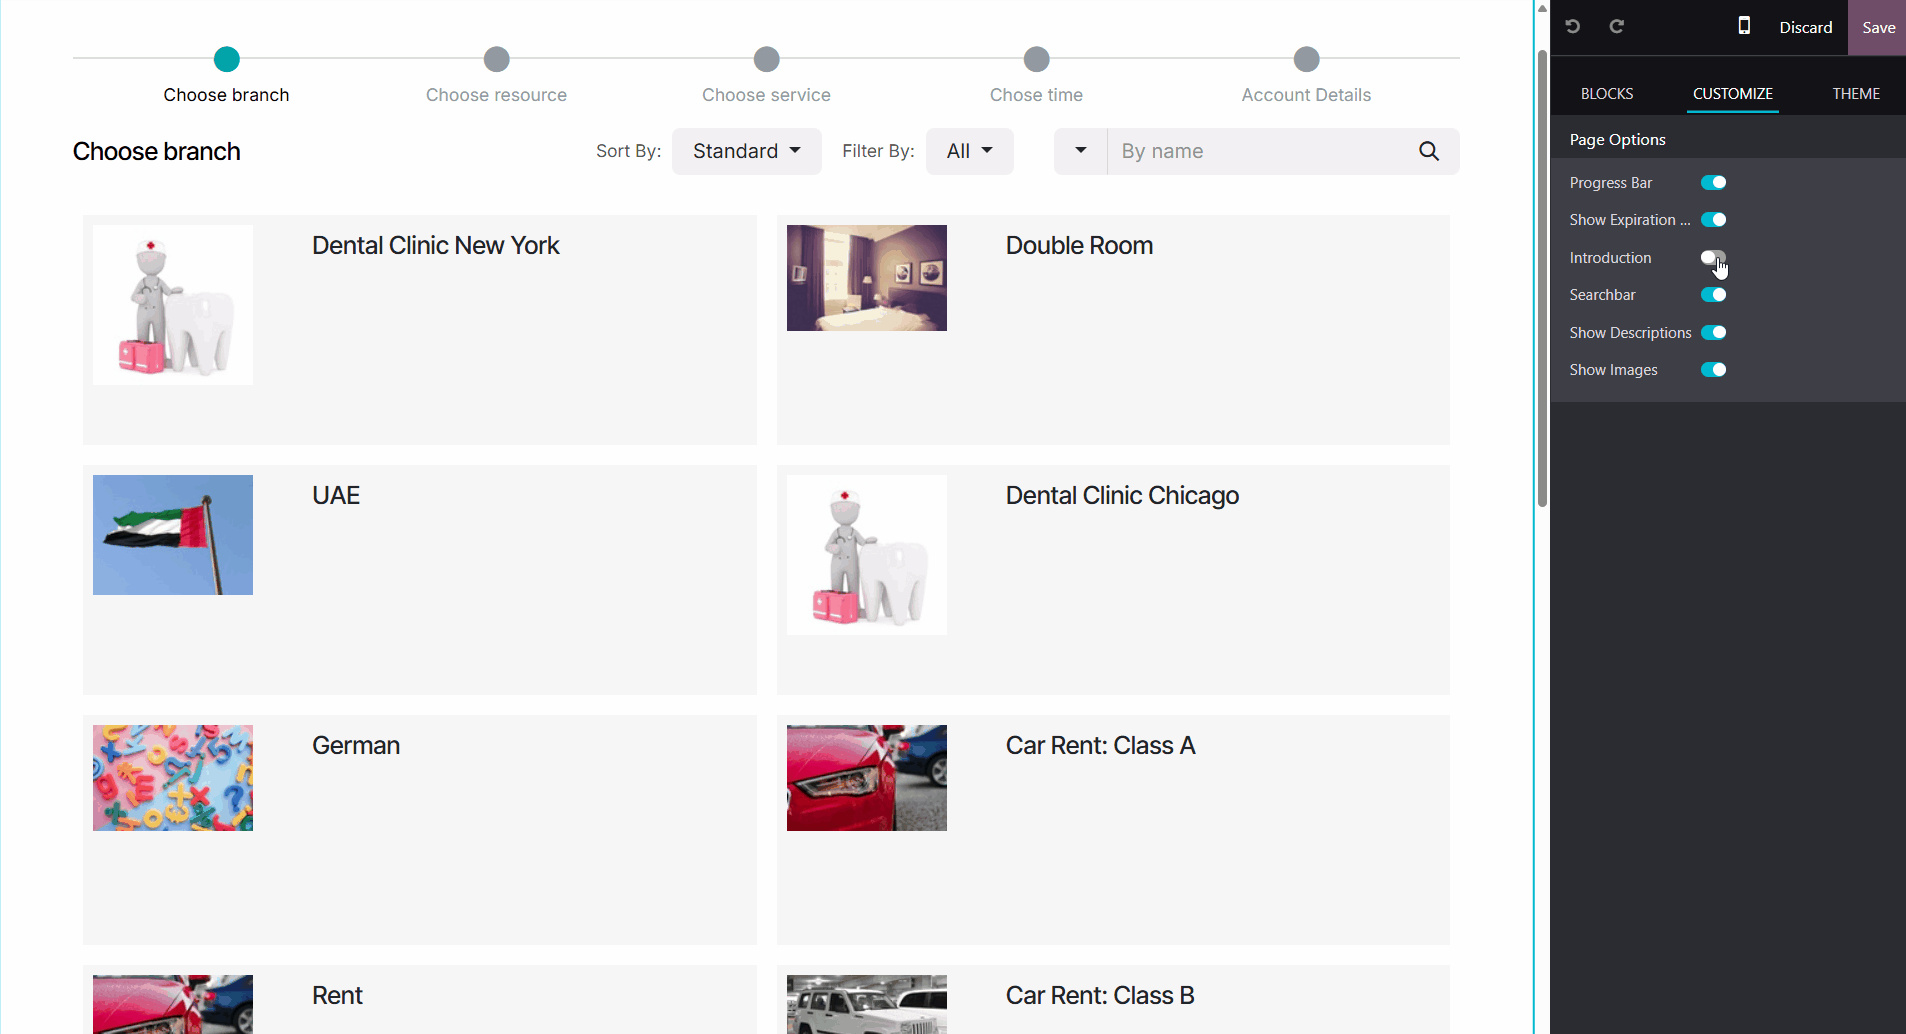Click the undo arrow icon
Screen dimensions: 1906x1034
(1573, 27)
